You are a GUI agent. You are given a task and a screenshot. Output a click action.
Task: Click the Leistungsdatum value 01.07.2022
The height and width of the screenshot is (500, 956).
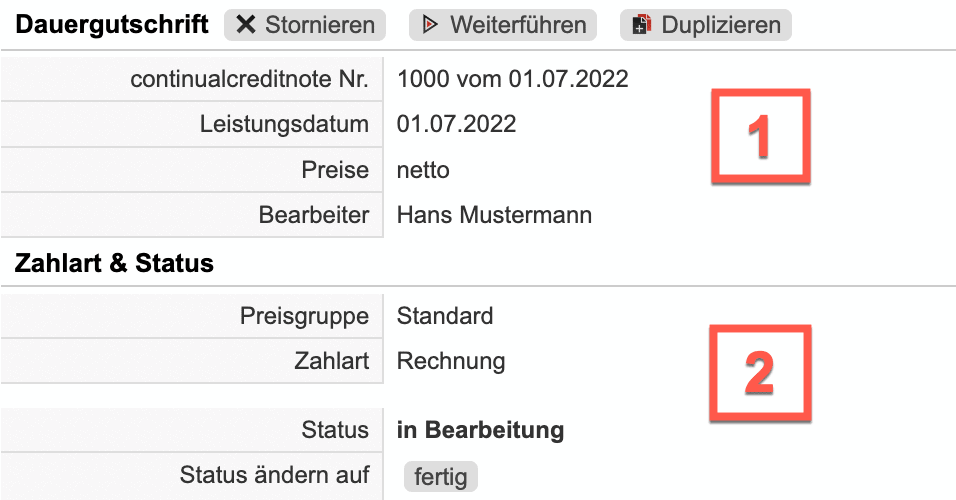pyautogui.click(x=456, y=124)
